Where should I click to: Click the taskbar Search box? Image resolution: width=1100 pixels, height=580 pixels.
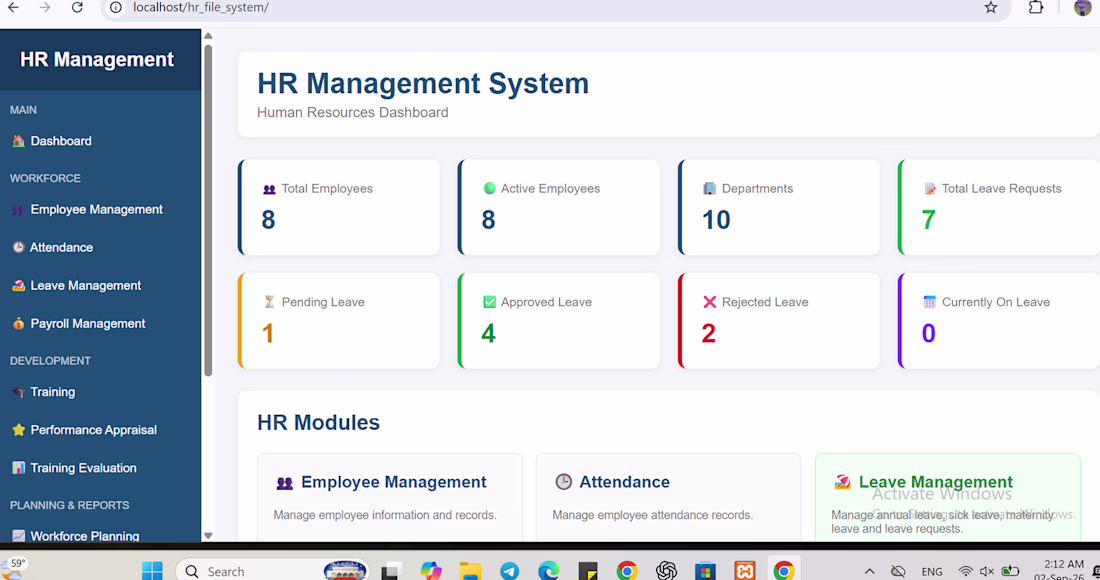point(273,571)
